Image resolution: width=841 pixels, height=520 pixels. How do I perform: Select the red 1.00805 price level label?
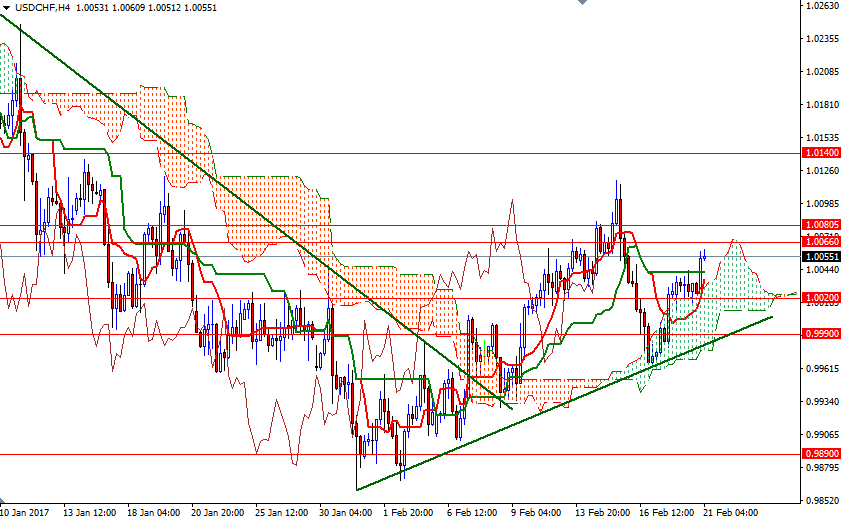click(821, 225)
